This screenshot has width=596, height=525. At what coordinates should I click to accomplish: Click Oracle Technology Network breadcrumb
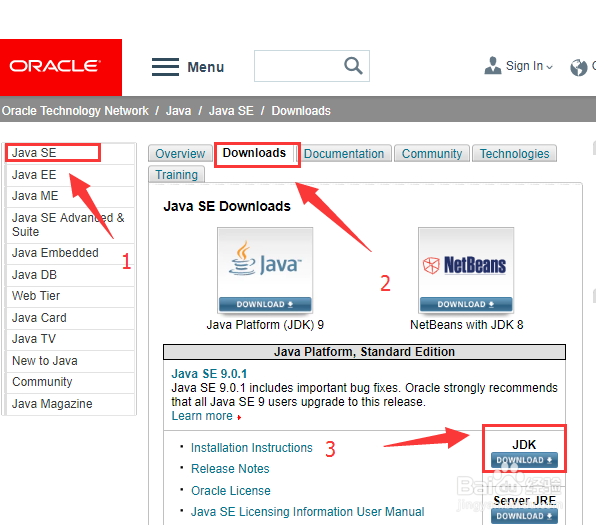[75, 111]
